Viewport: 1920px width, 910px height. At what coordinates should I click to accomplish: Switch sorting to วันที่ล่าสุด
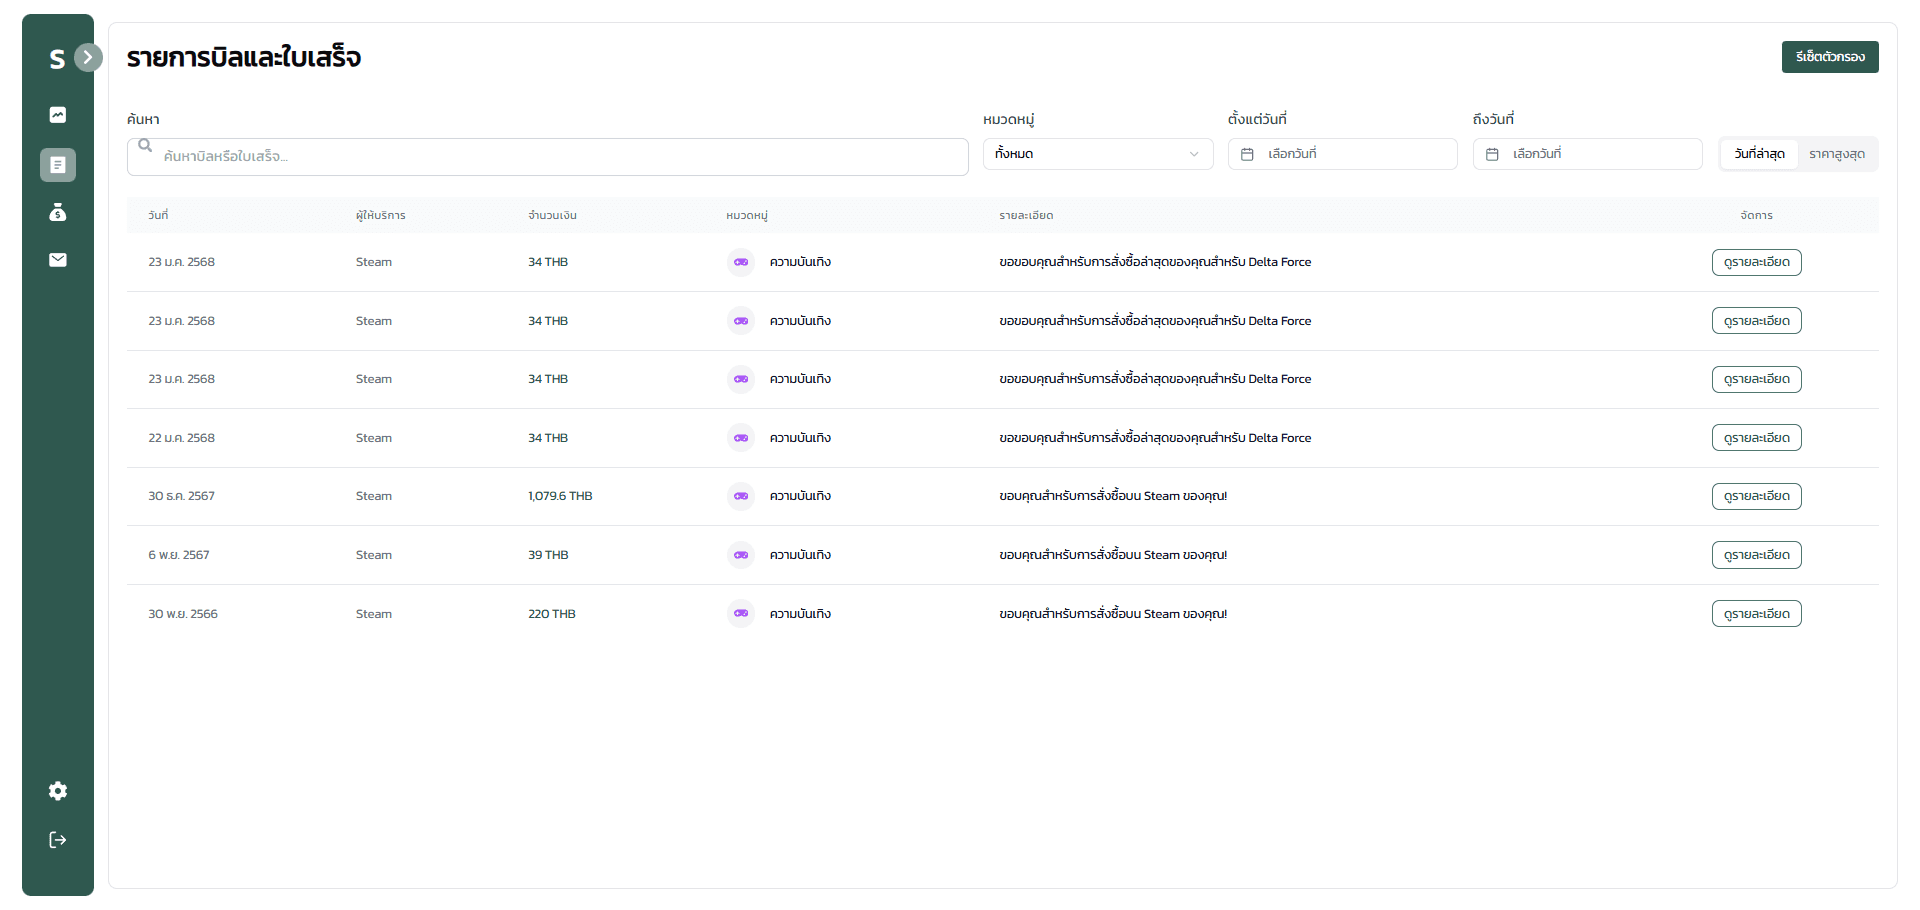(1759, 154)
